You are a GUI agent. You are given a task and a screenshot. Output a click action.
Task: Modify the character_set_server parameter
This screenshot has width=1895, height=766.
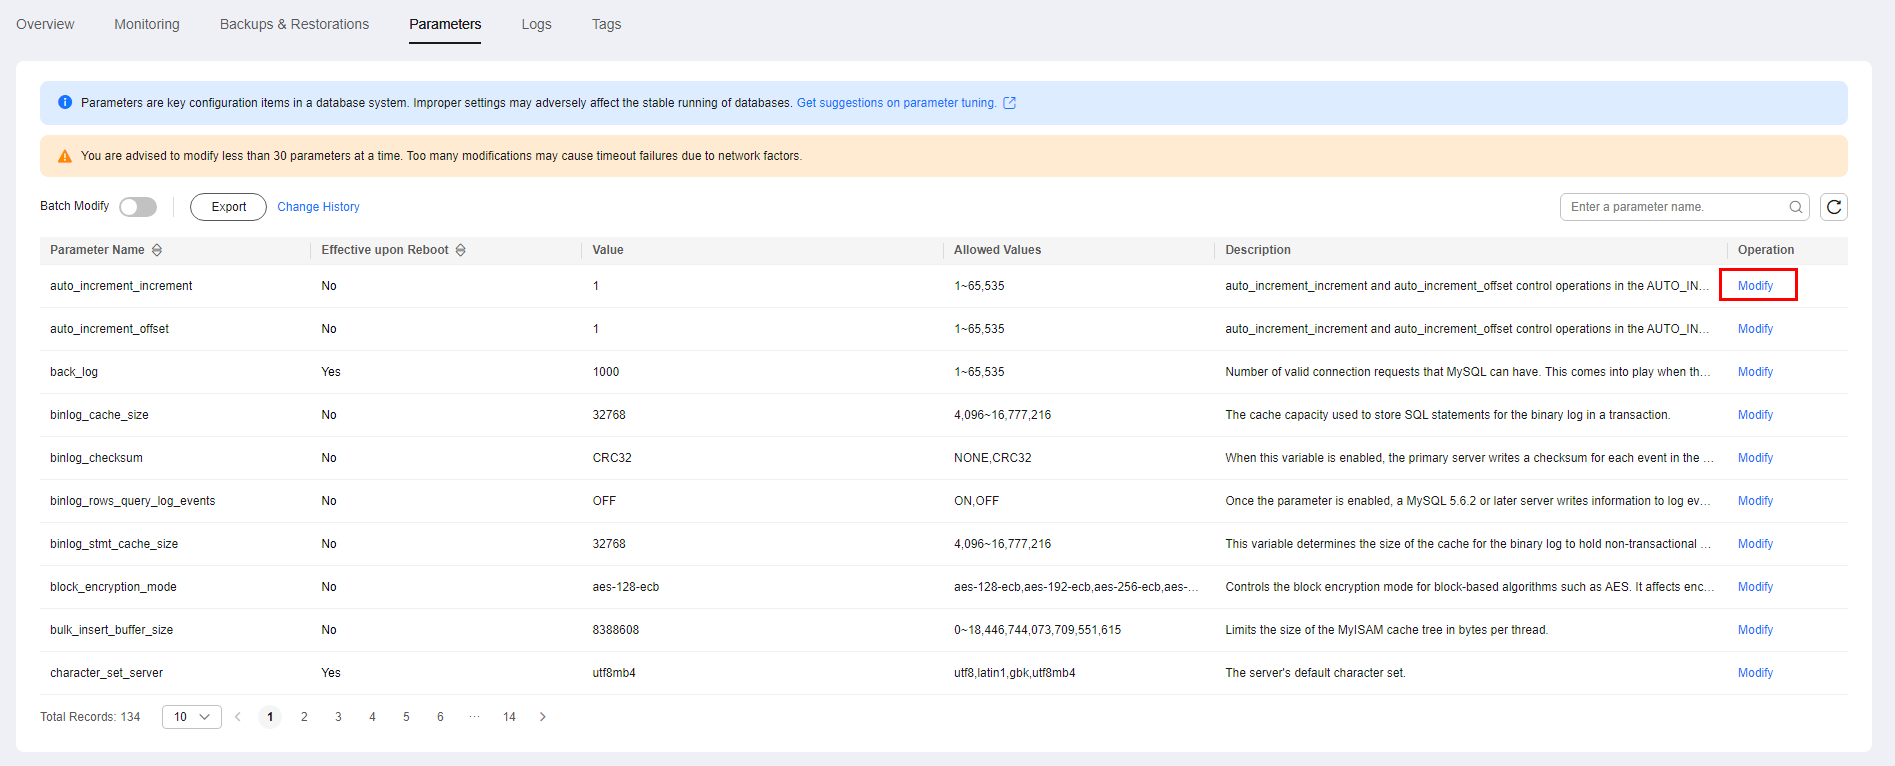tap(1755, 673)
